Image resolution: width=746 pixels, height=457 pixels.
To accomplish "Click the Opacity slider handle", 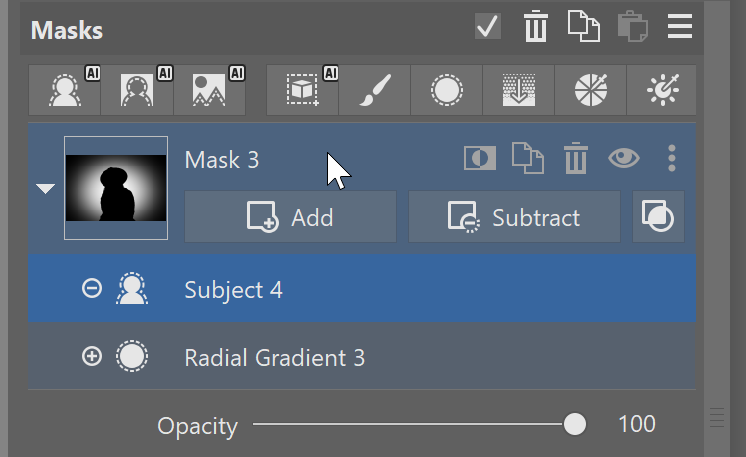I will tap(575, 424).
